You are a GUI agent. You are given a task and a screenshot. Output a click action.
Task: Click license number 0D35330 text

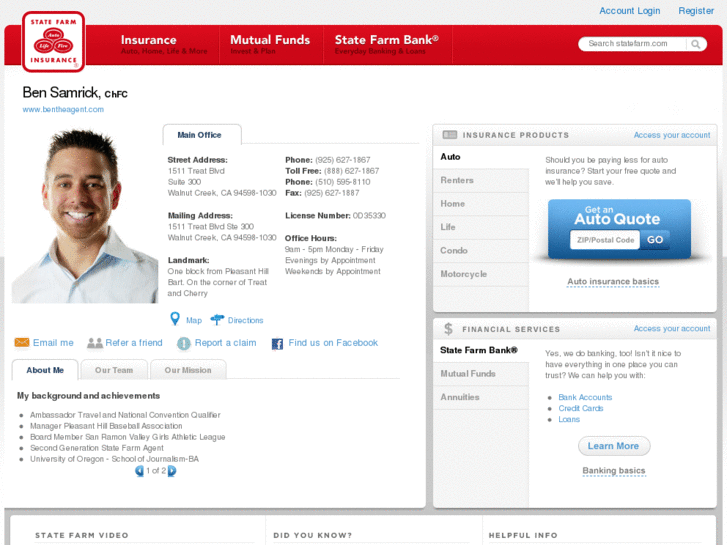pyautogui.click(x=369, y=216)
